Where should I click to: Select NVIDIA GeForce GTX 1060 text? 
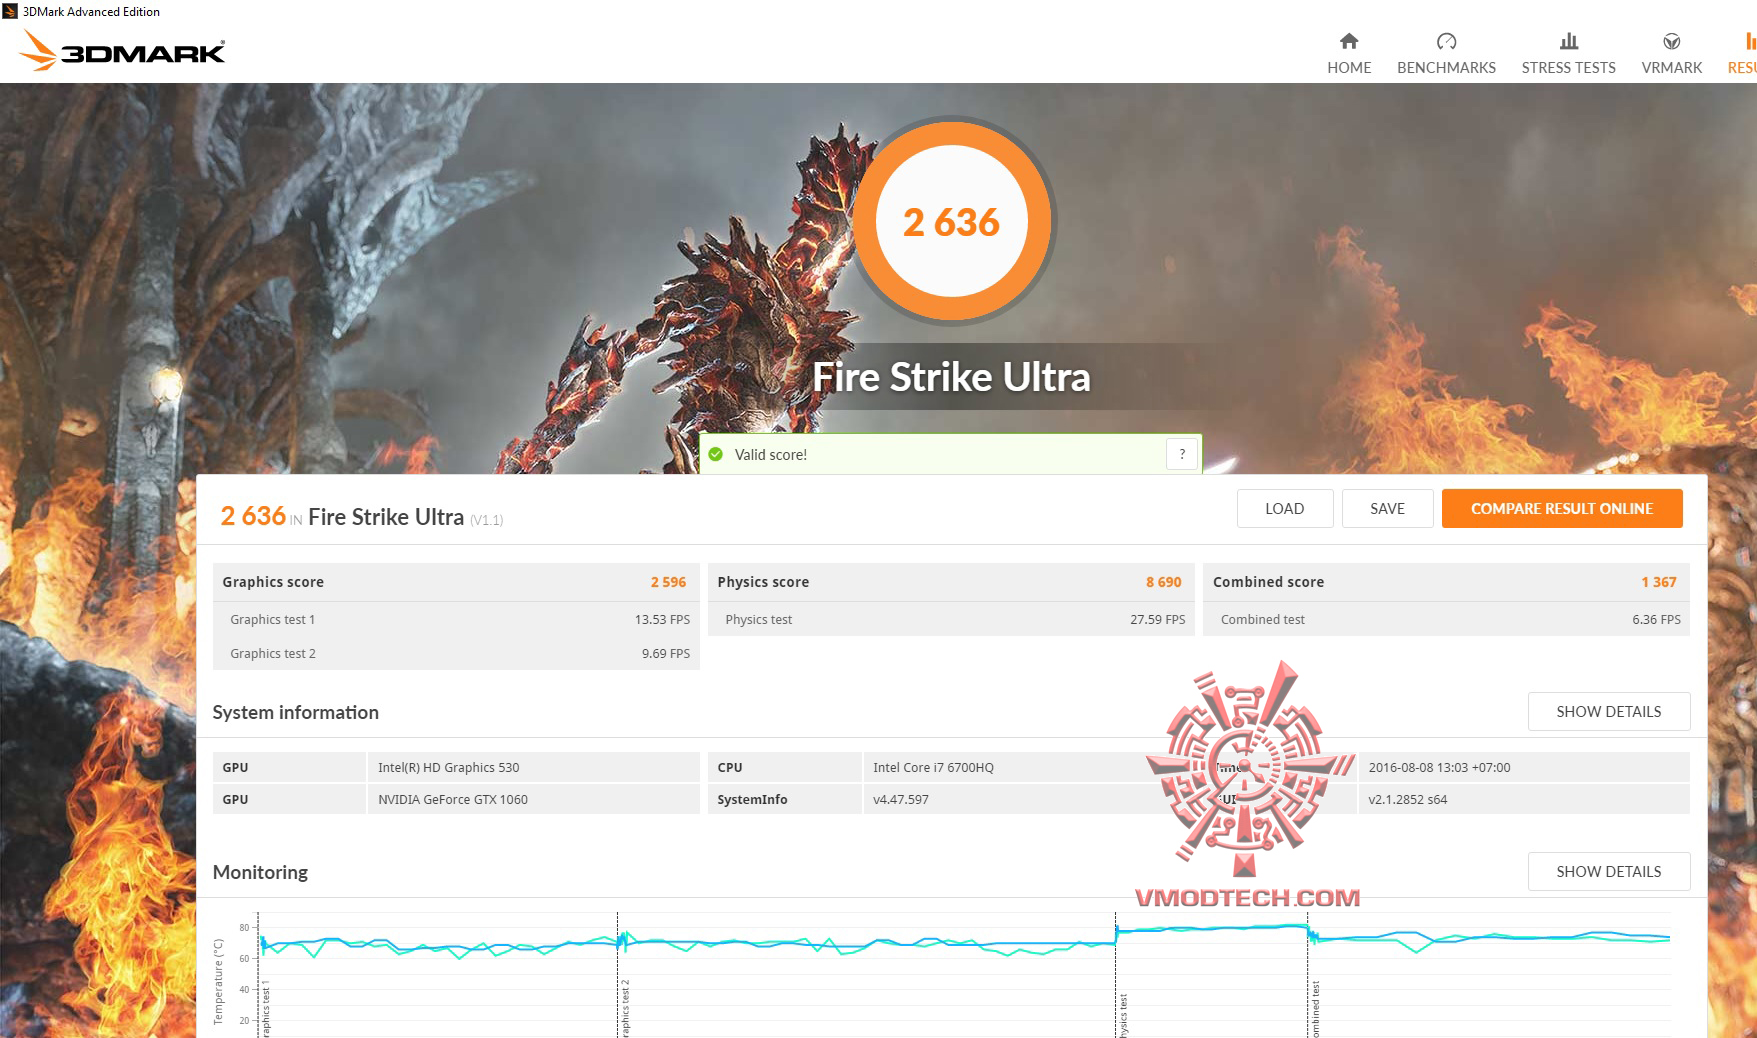pos(453,799)
